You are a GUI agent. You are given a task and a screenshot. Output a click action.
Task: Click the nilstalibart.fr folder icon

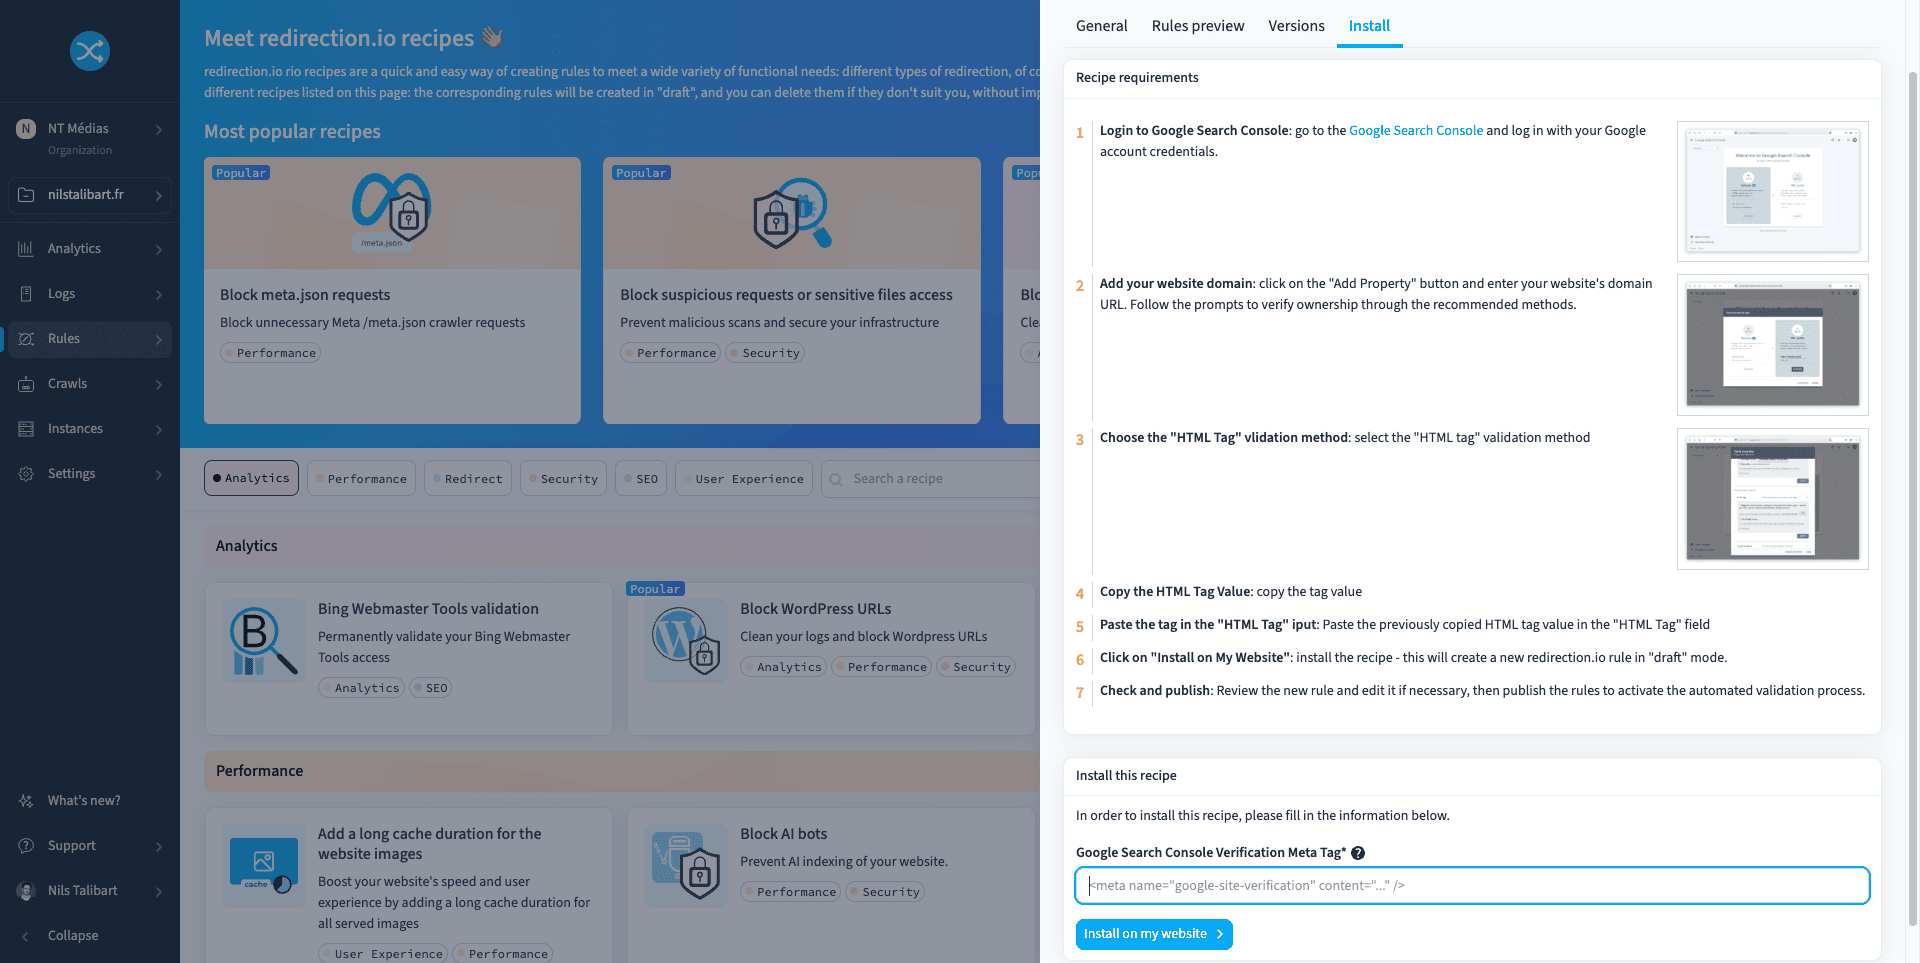(x=26, y=195)
